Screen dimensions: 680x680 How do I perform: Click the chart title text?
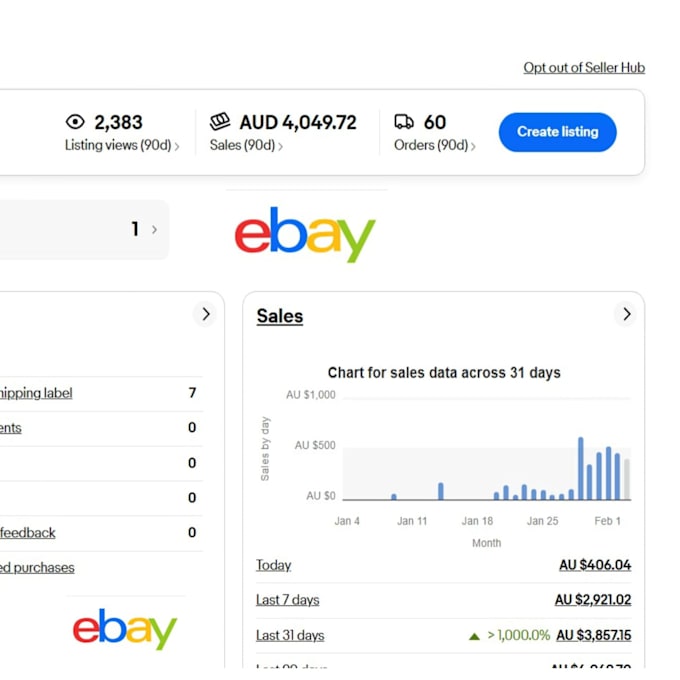click(444, 373)
